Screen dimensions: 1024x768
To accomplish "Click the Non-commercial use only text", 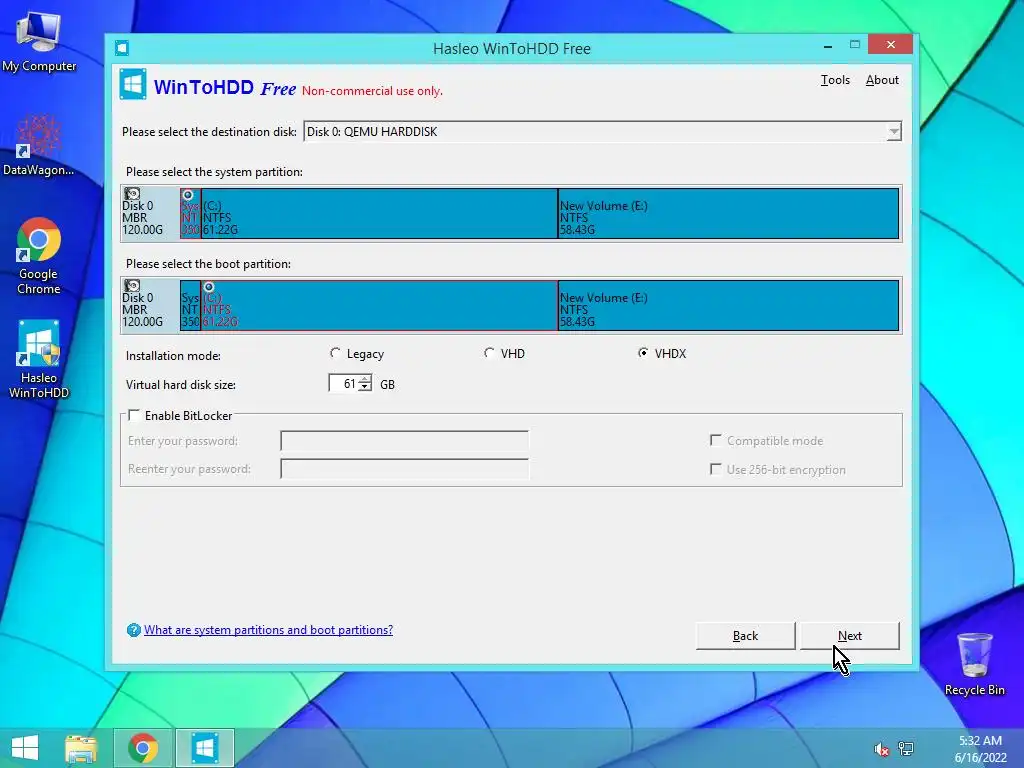I will click(372, 91).
